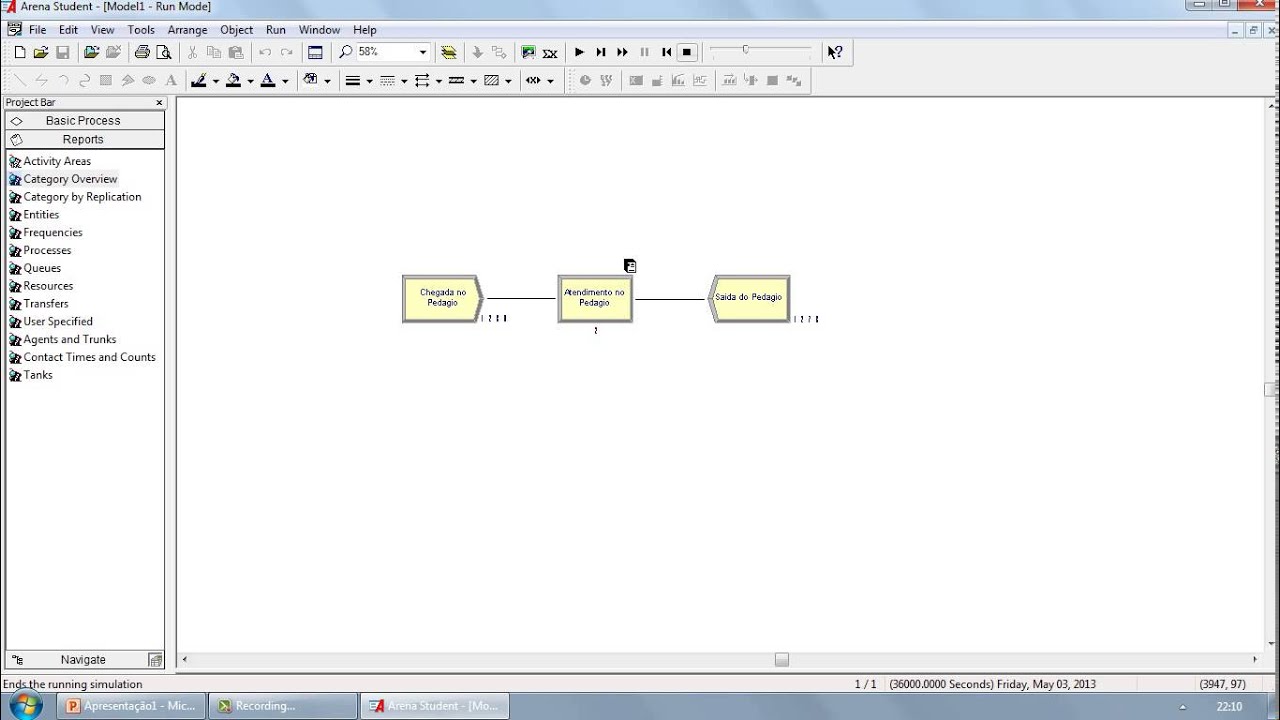Switch to PowerPoint Apresentação1 in taskbar
1280x720 pixels.
[131, 706]
